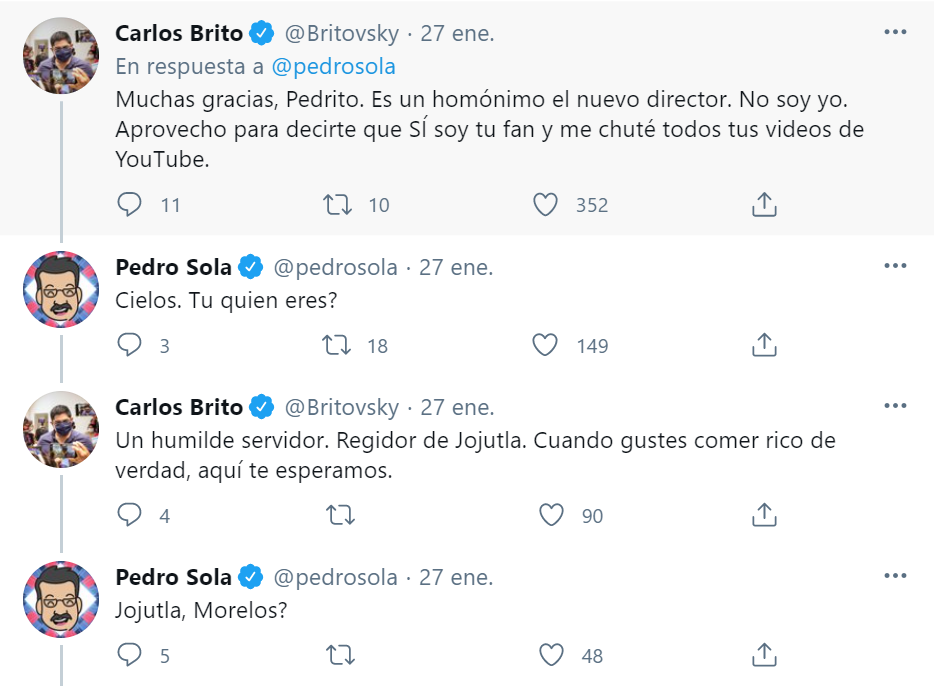Open more options on "Jojutla, Morelos?" tweet
This screenshot has height=686, width=934.
click(895, 576)
